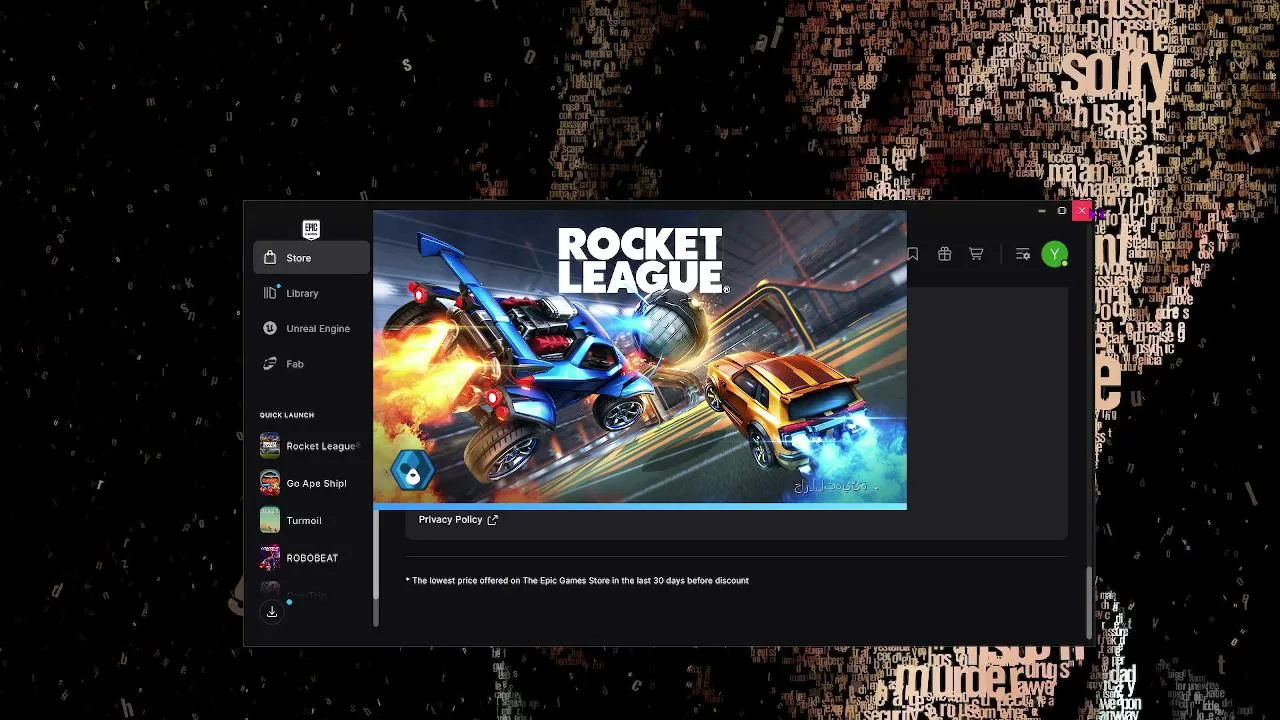Go to the Library section
This screenshot has height=720, width=1280.
pos(311,293)
